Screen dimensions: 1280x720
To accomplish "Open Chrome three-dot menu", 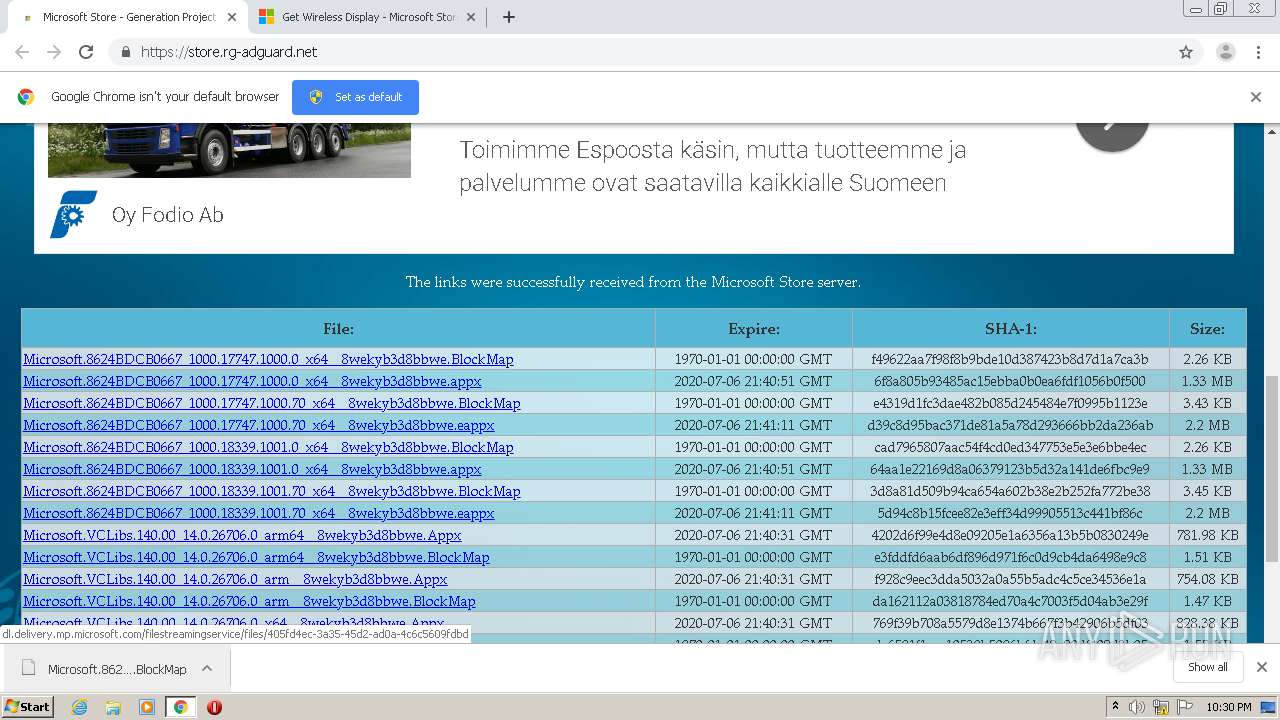I will (1259, 52).
